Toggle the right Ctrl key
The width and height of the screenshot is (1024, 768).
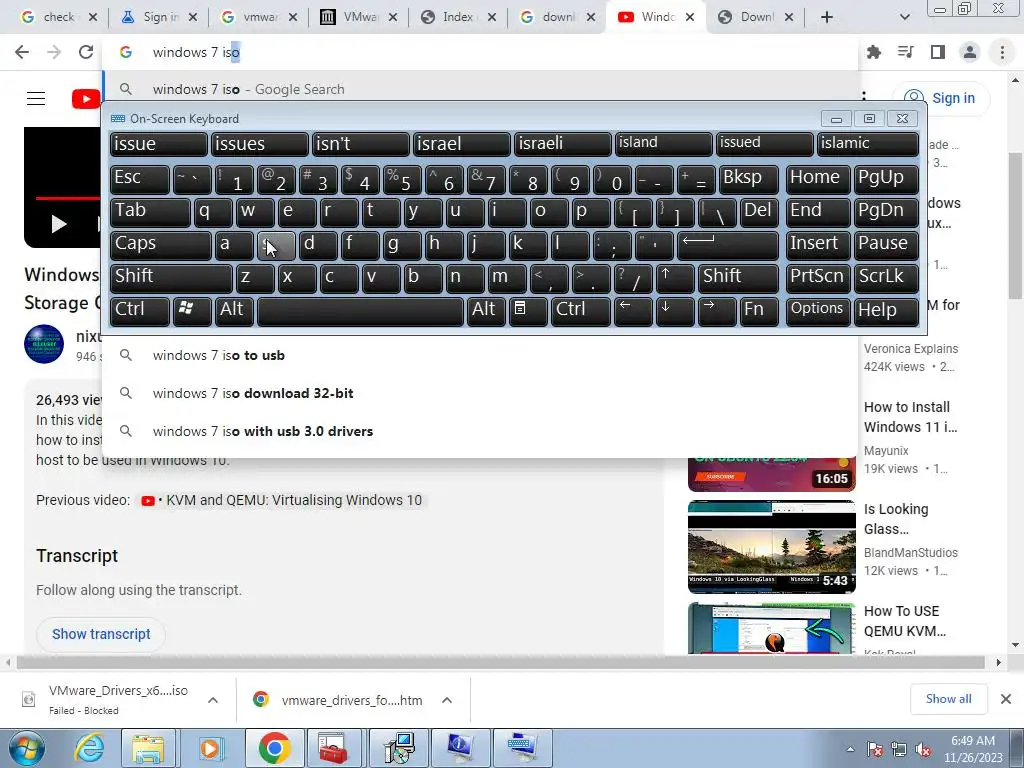581,311
